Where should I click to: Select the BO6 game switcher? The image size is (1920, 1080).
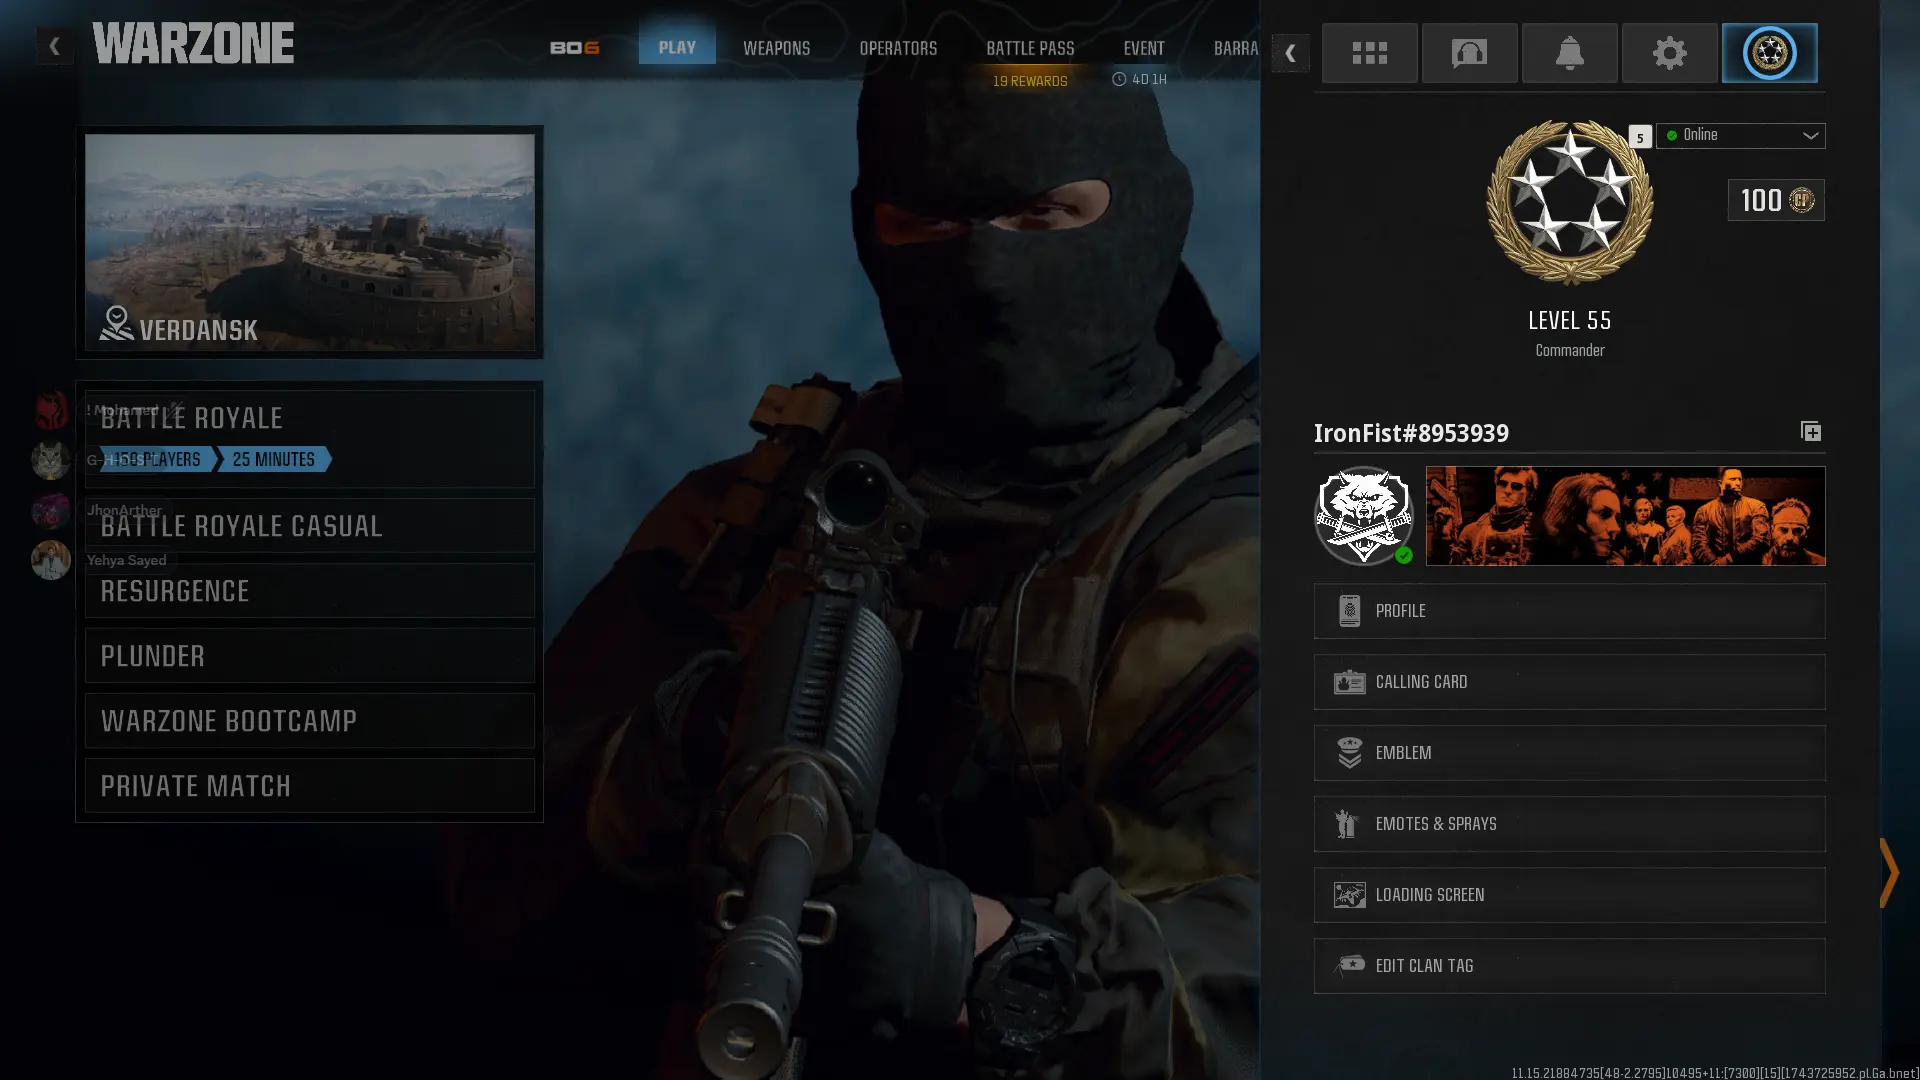click(574, 48)
